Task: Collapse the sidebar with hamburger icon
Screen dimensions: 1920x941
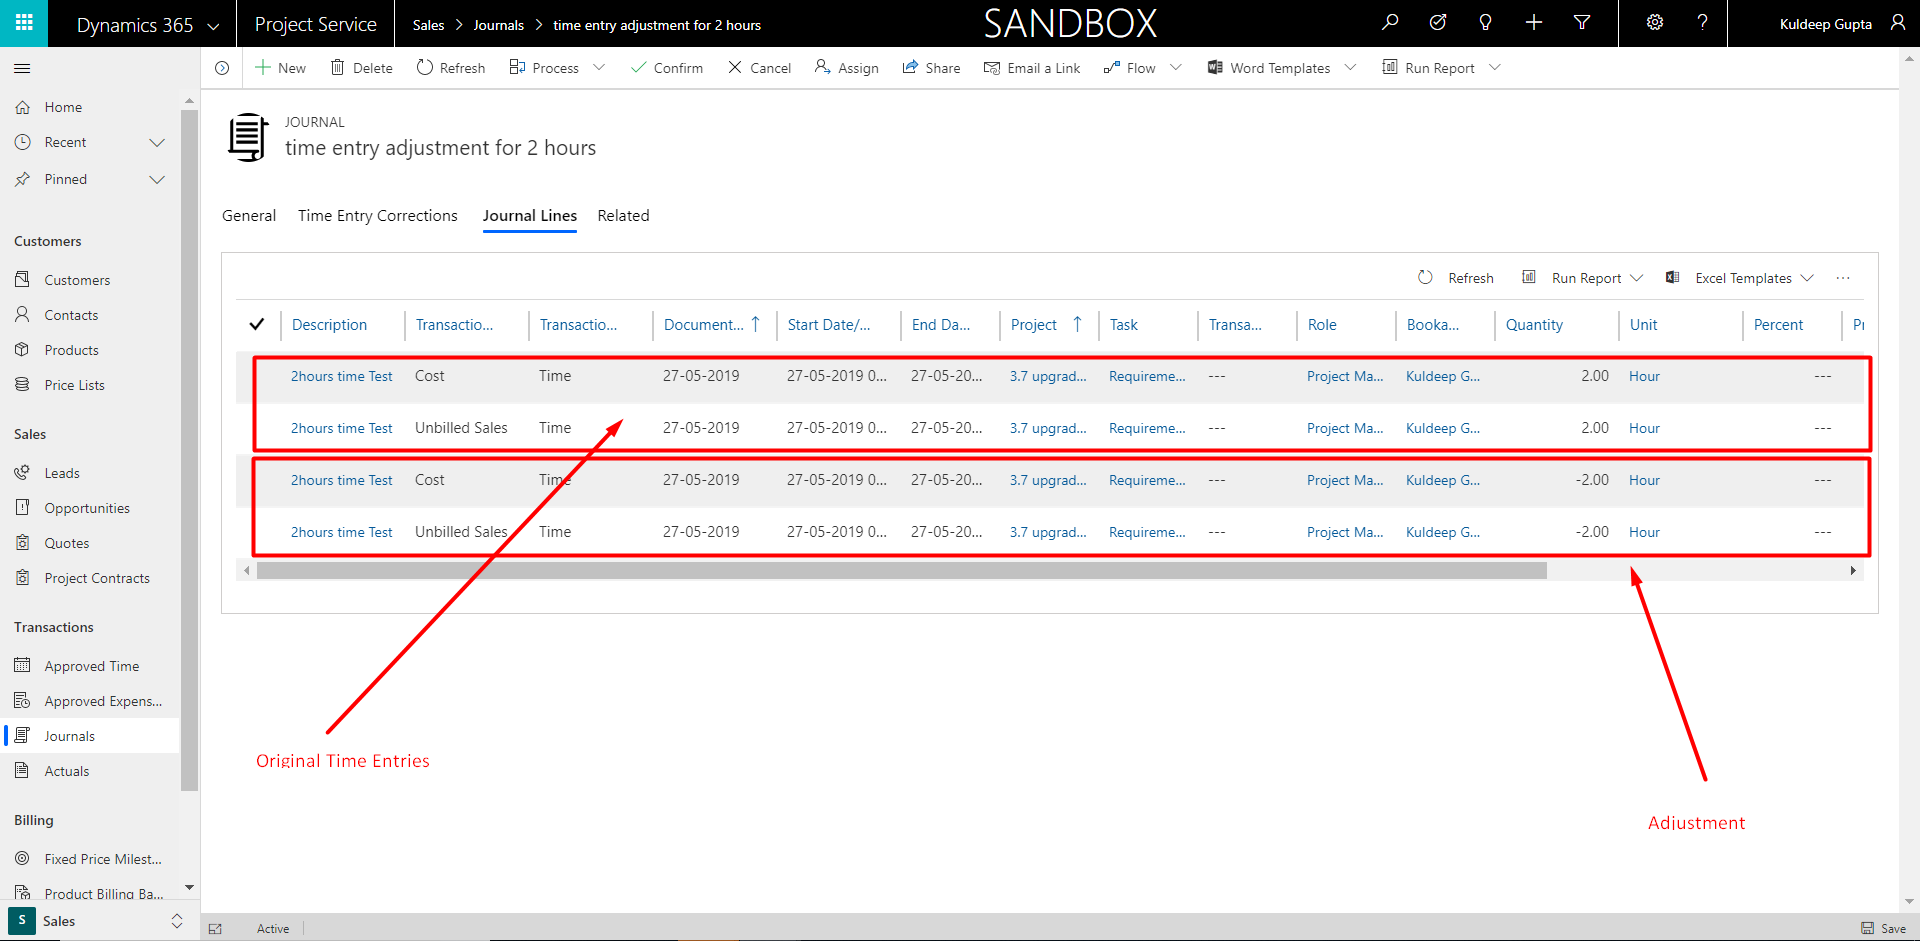Action: tap(22, 68)
